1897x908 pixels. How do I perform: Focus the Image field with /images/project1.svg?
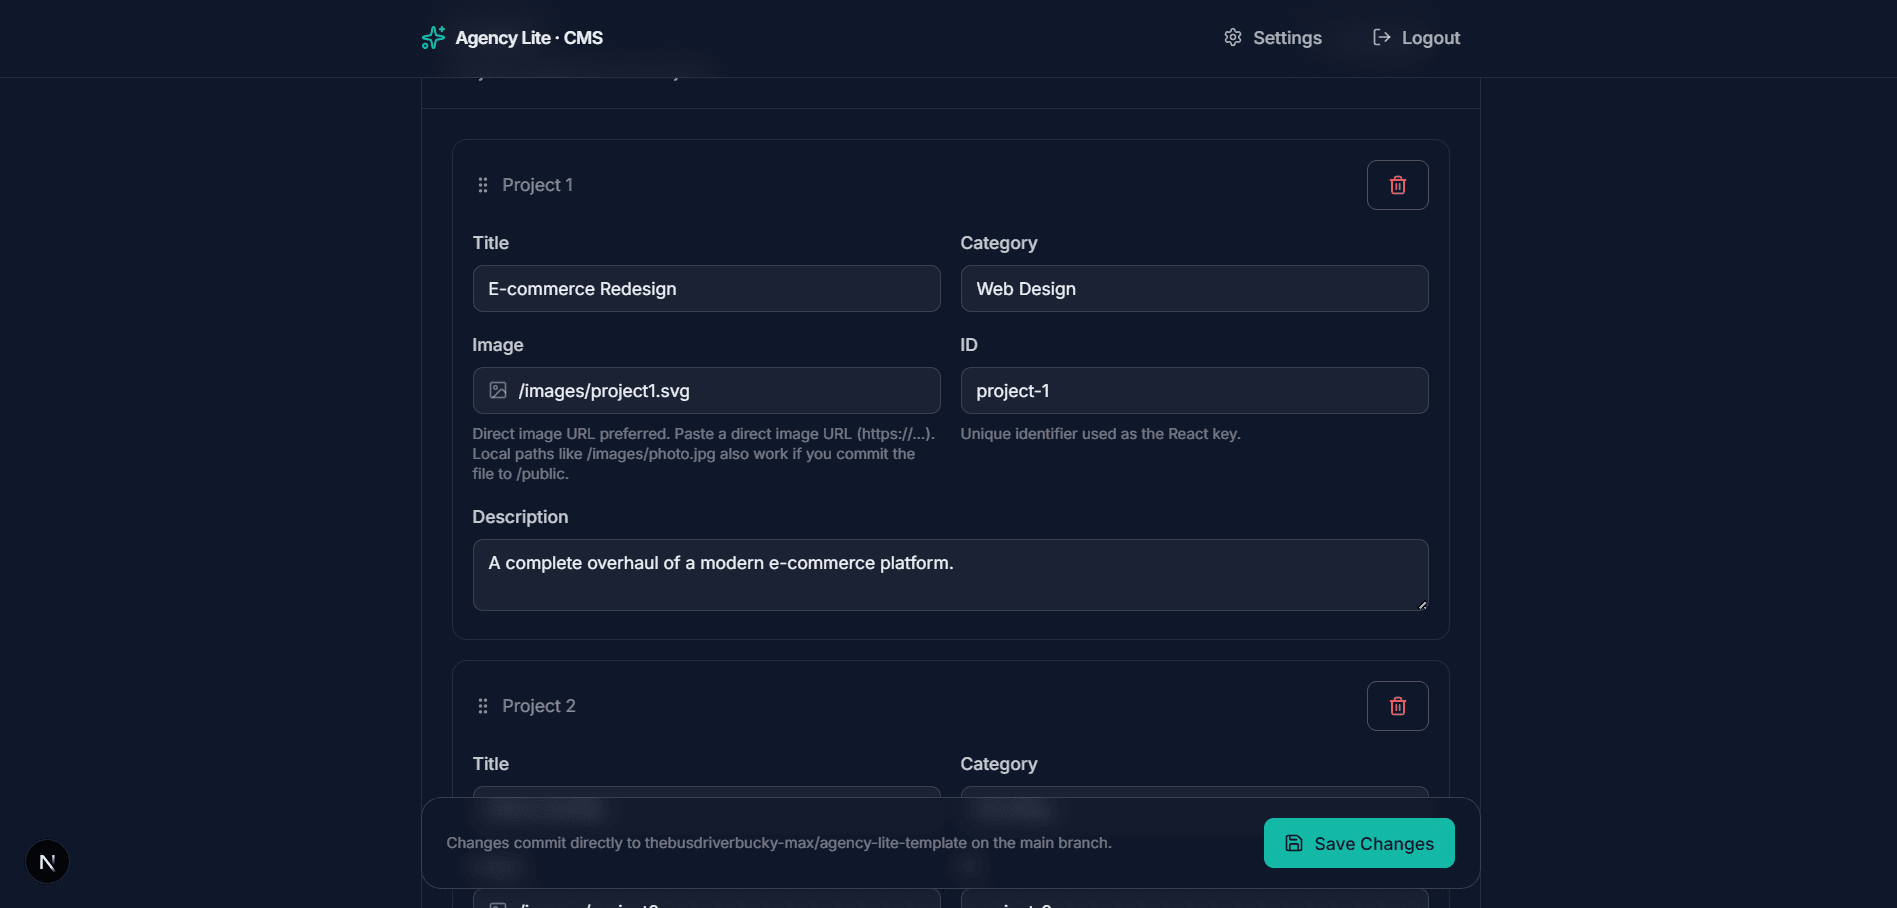coord(706,391)
